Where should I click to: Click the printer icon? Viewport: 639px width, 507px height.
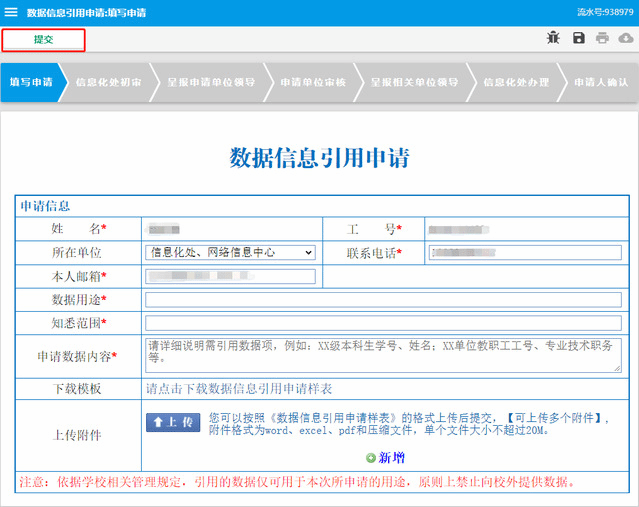pyautogui.click(x=602, y=38)
